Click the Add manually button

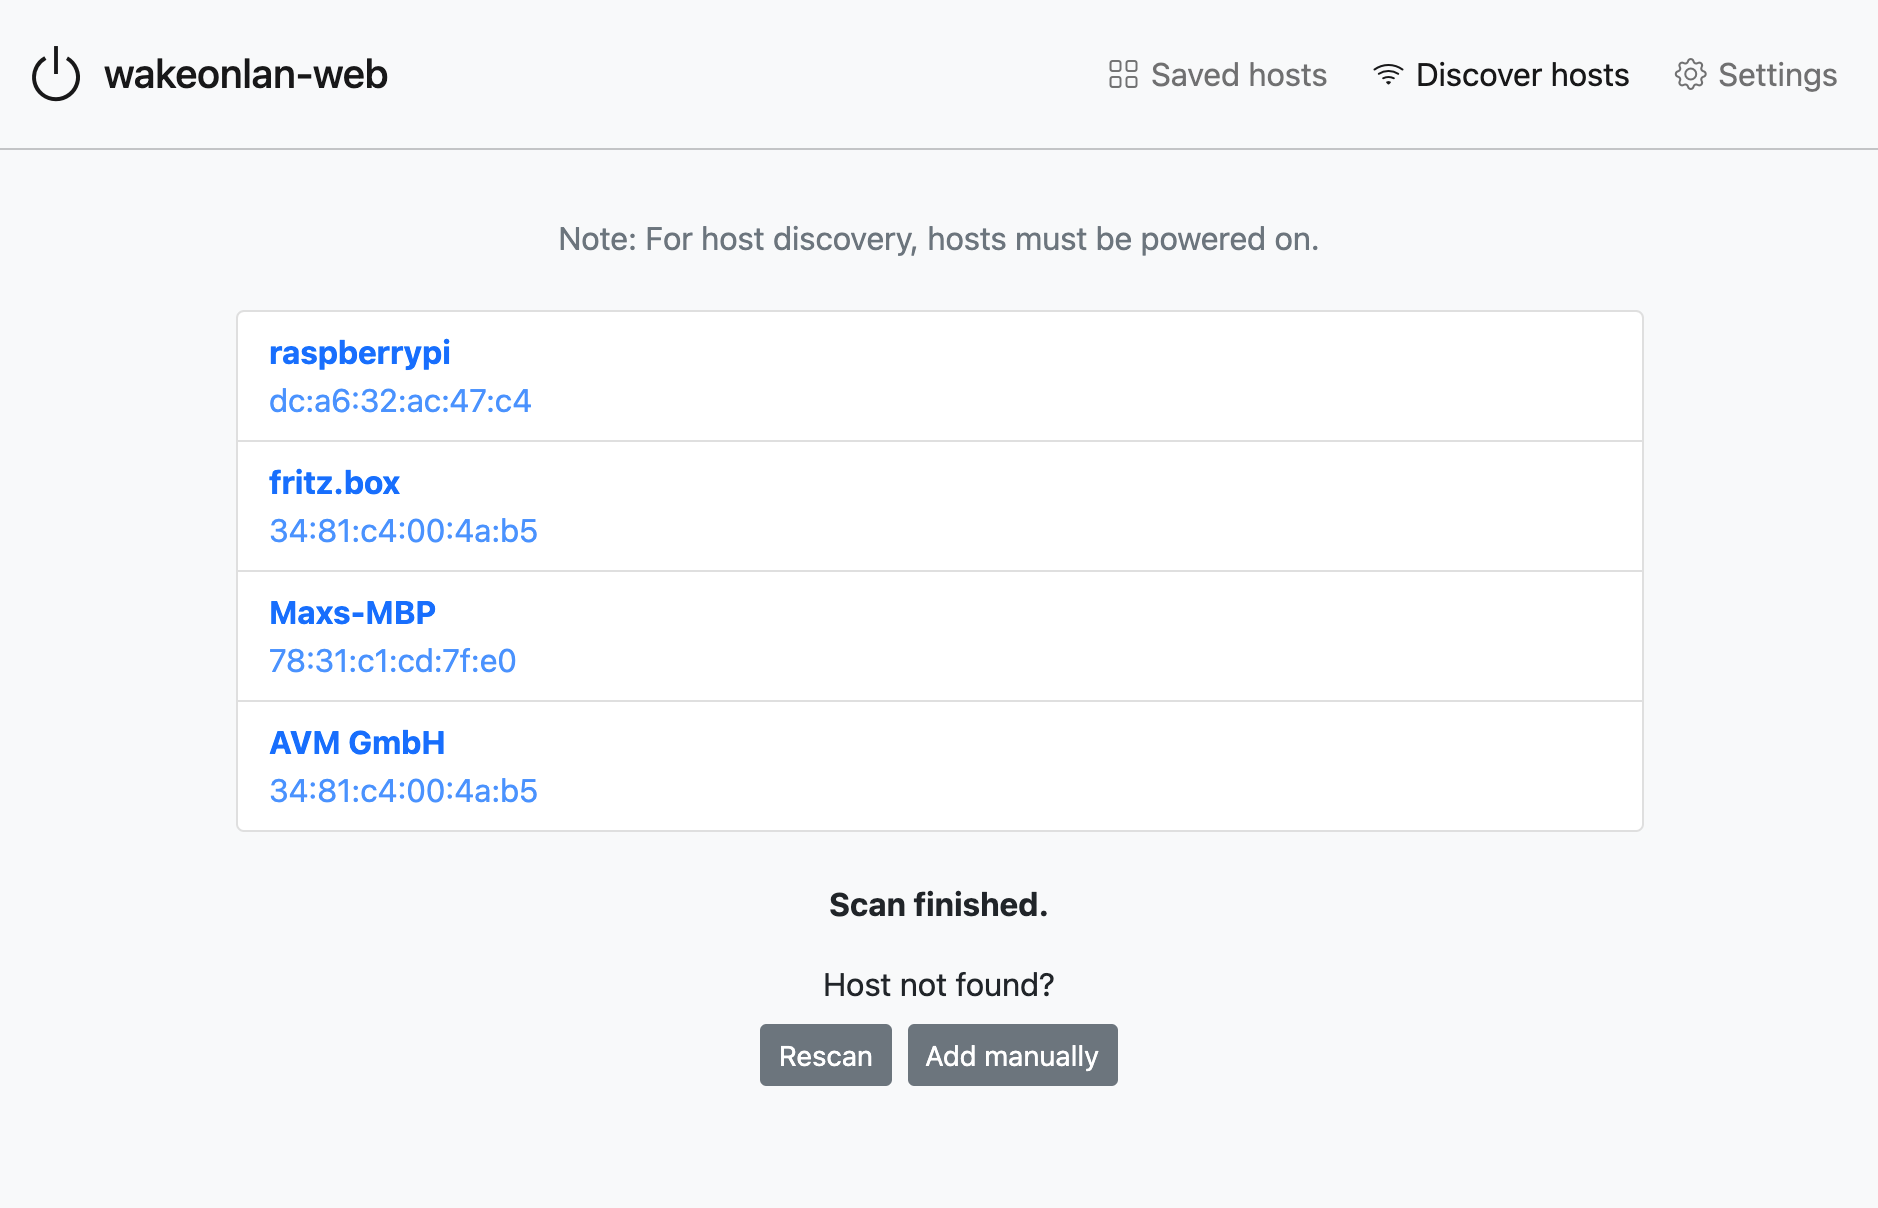tap(1012, 1054)
